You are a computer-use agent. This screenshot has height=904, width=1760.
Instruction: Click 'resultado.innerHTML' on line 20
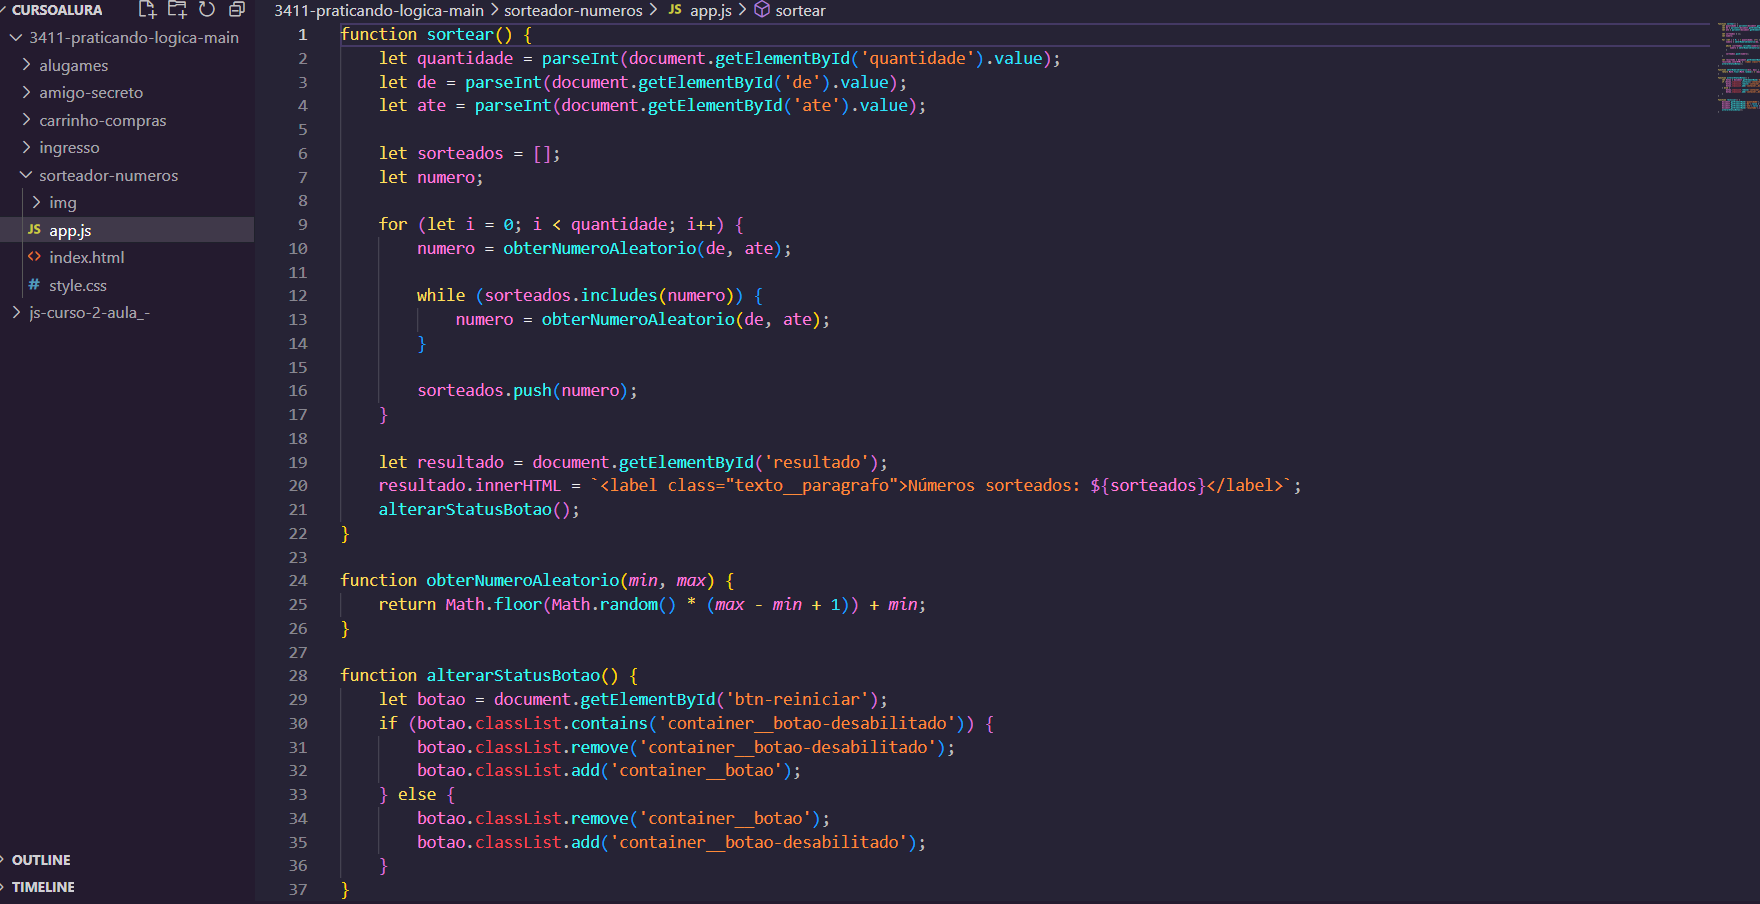coord(470,485)
